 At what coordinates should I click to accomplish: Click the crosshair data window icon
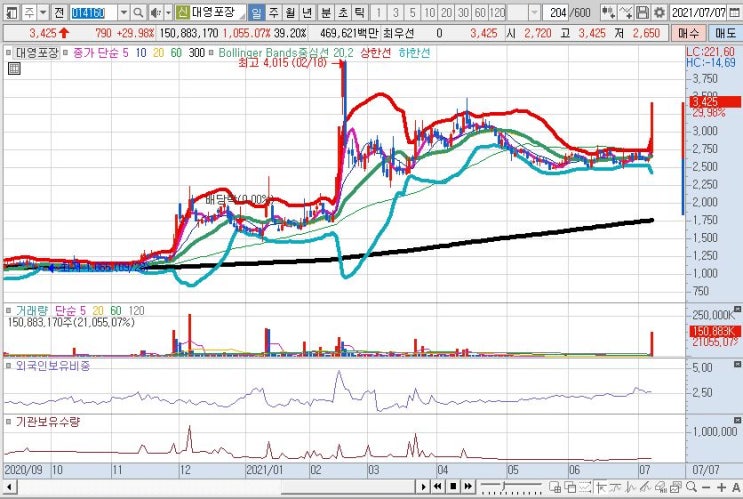(555, 487)
